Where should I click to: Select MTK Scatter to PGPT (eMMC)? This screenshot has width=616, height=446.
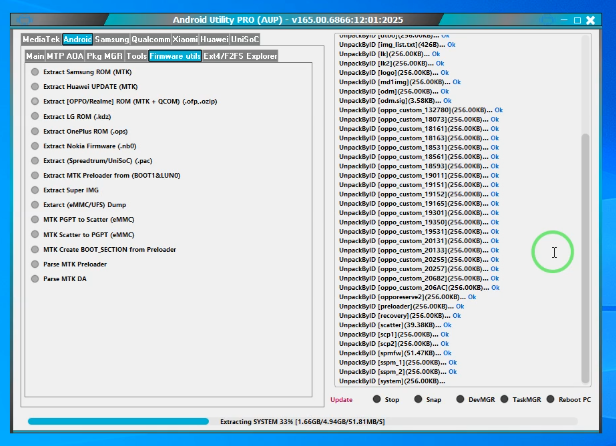[35, 235]
